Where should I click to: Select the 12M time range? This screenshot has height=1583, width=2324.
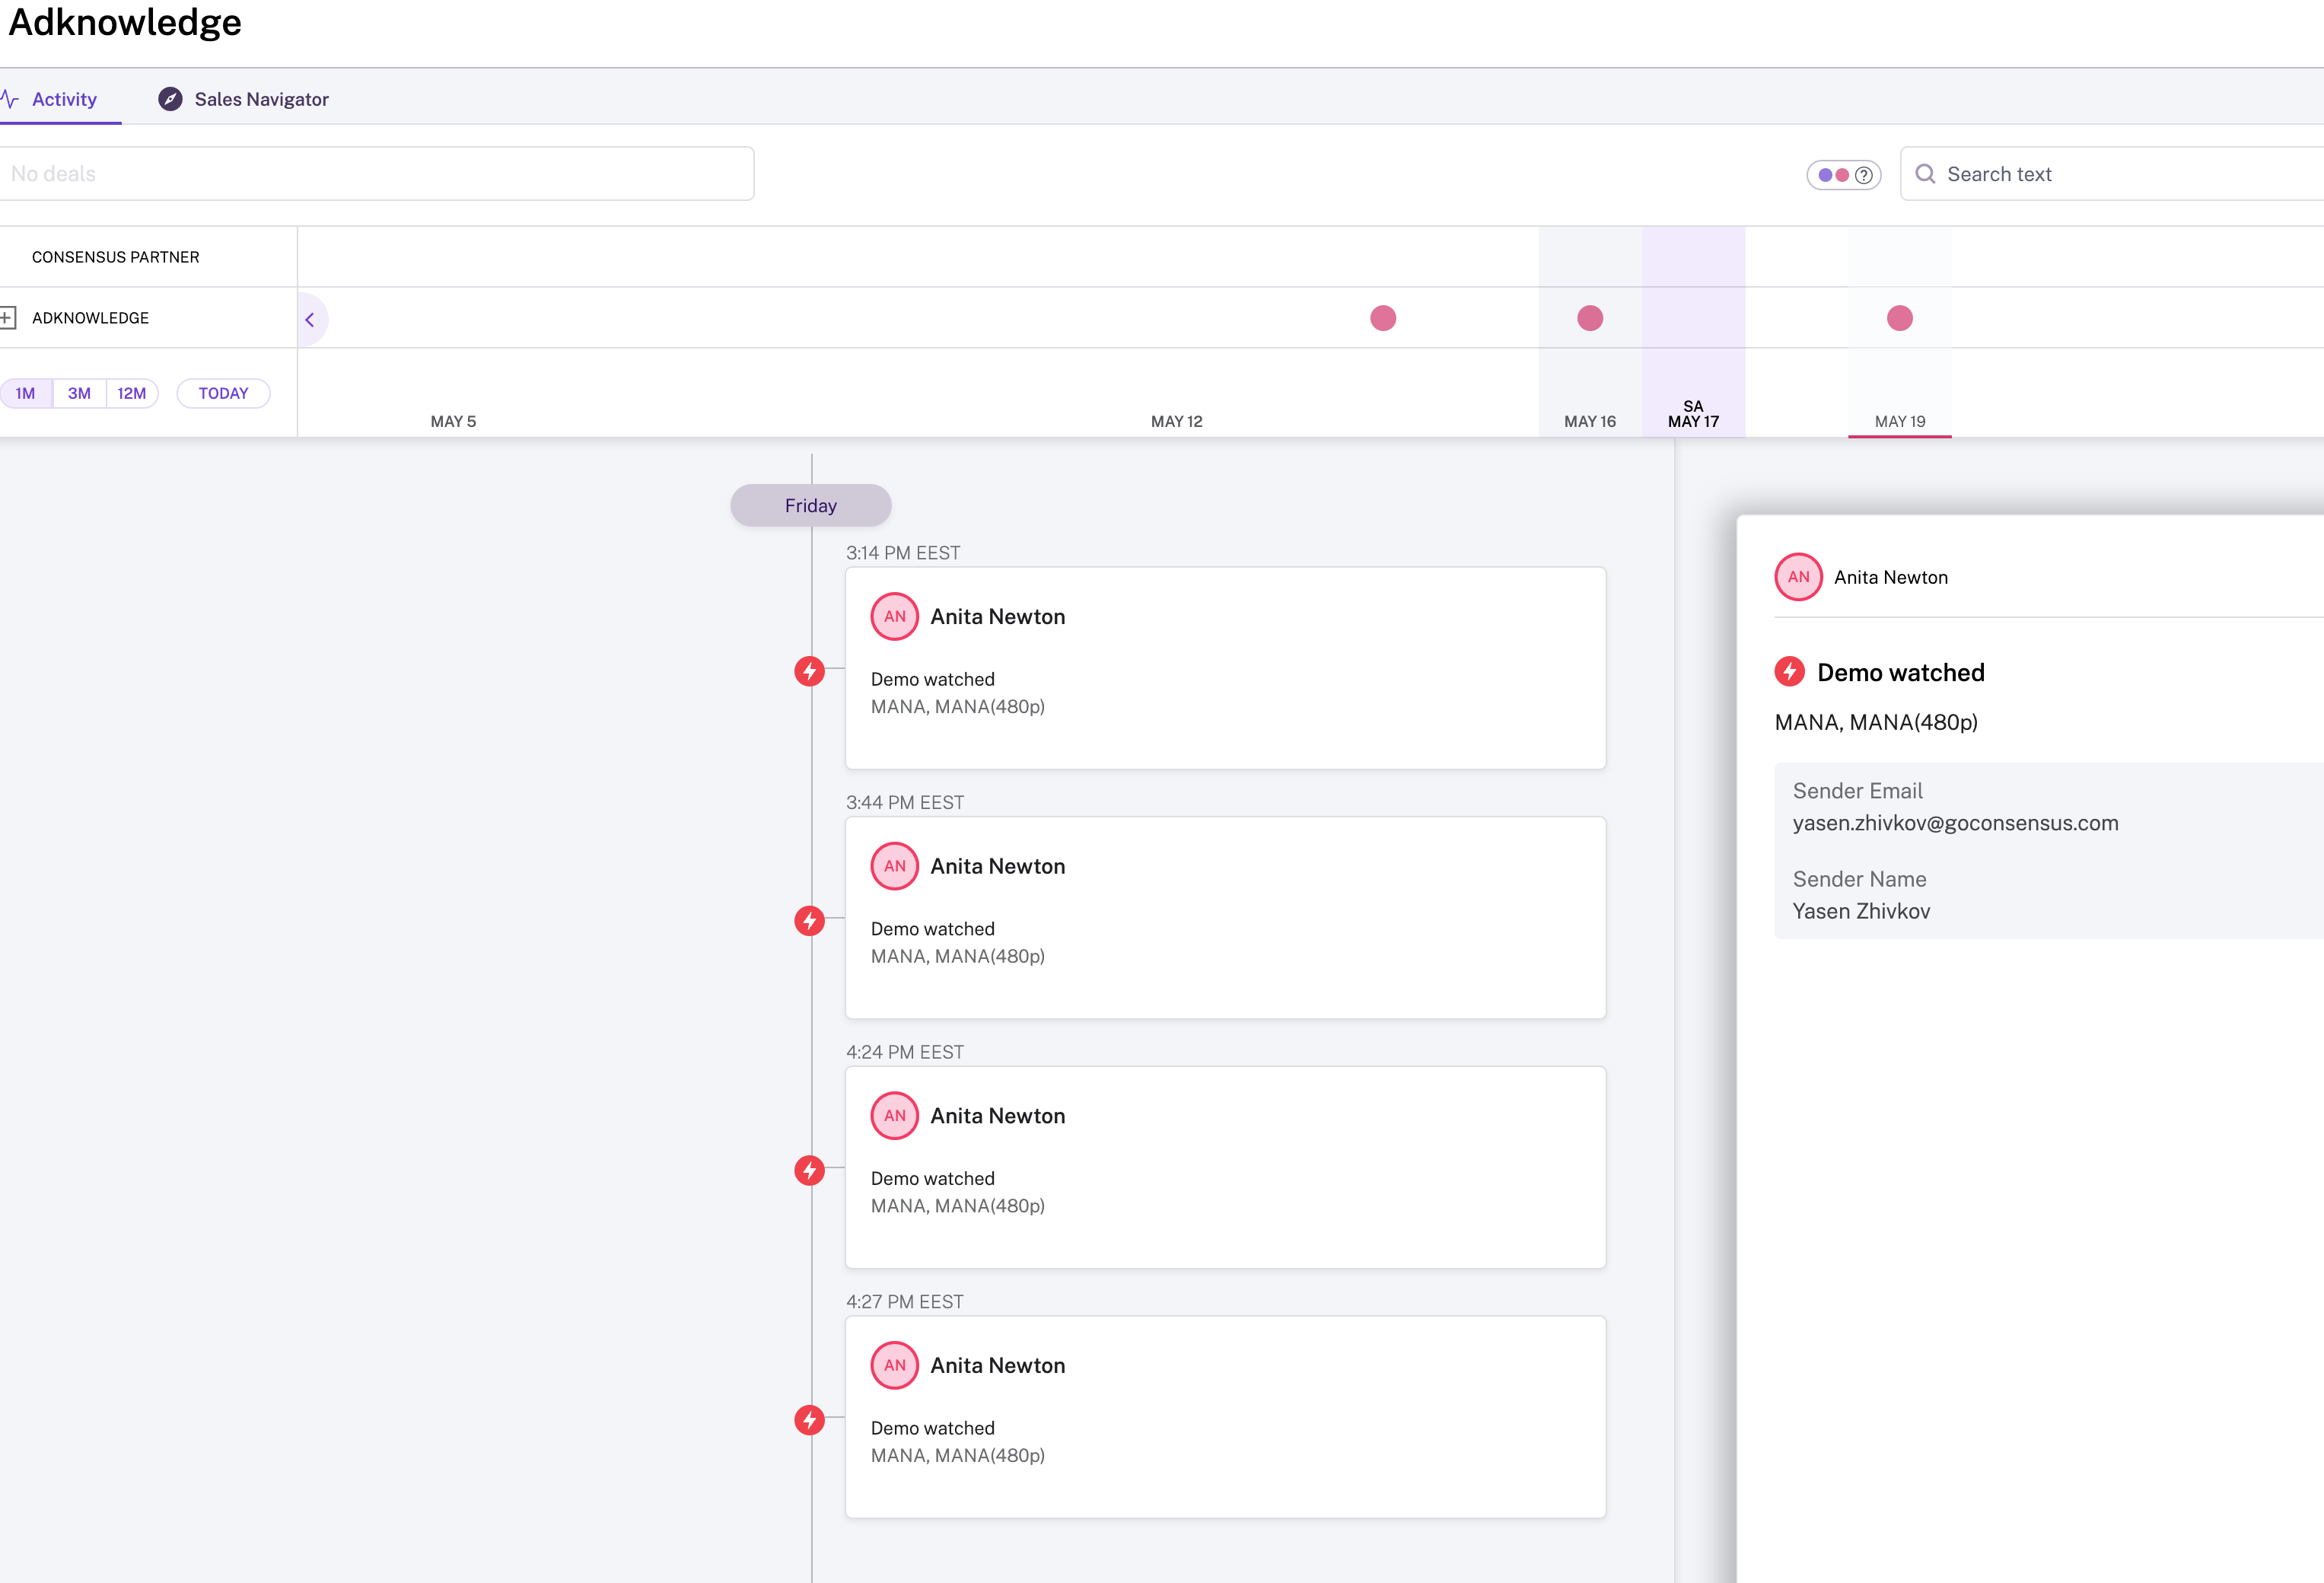click(x=131, y=393)
